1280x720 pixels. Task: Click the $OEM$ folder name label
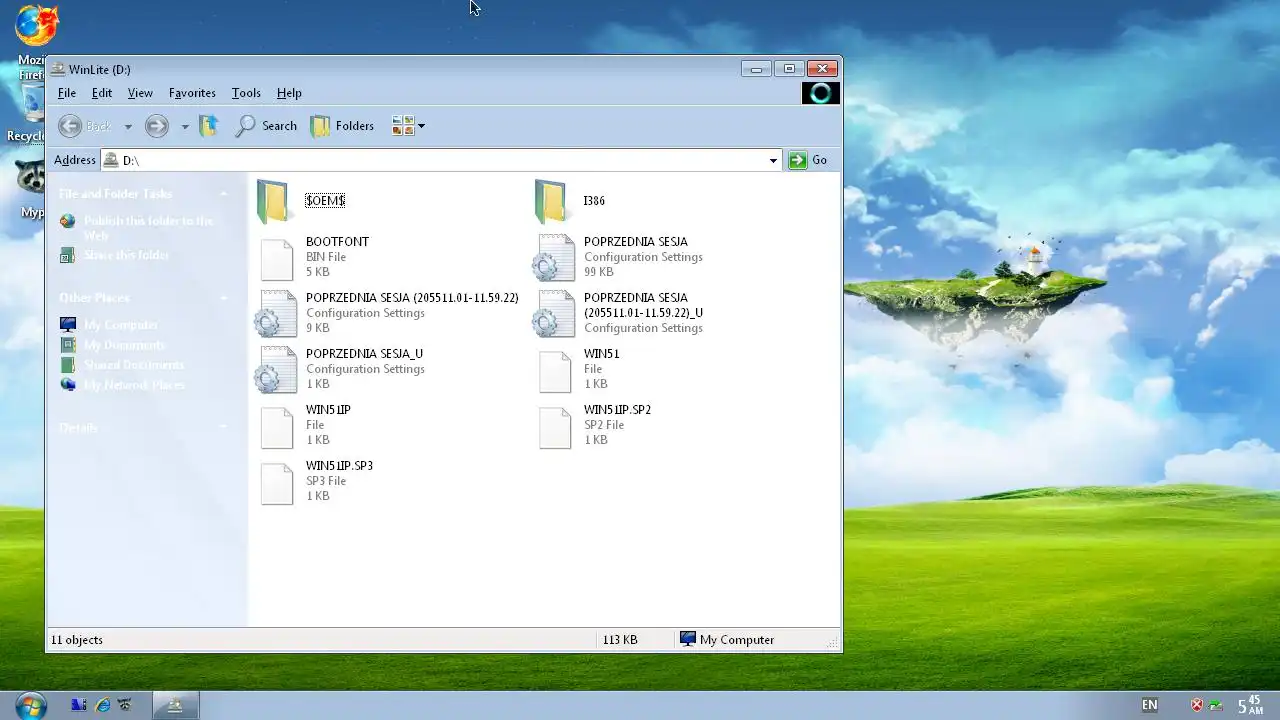325,201
